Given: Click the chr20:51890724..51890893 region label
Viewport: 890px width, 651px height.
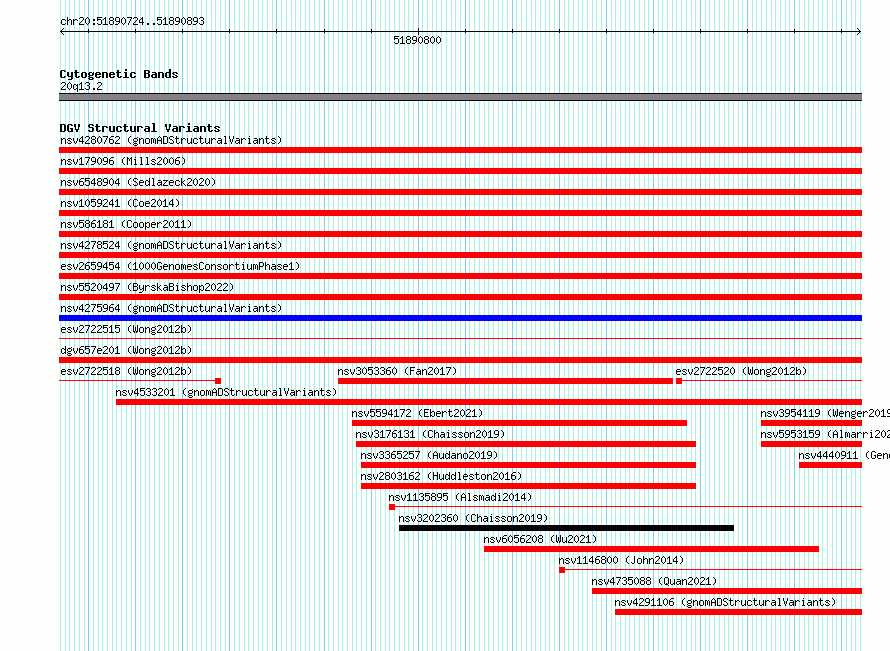Looking at the screenshot, I should [x=132, y=21].
